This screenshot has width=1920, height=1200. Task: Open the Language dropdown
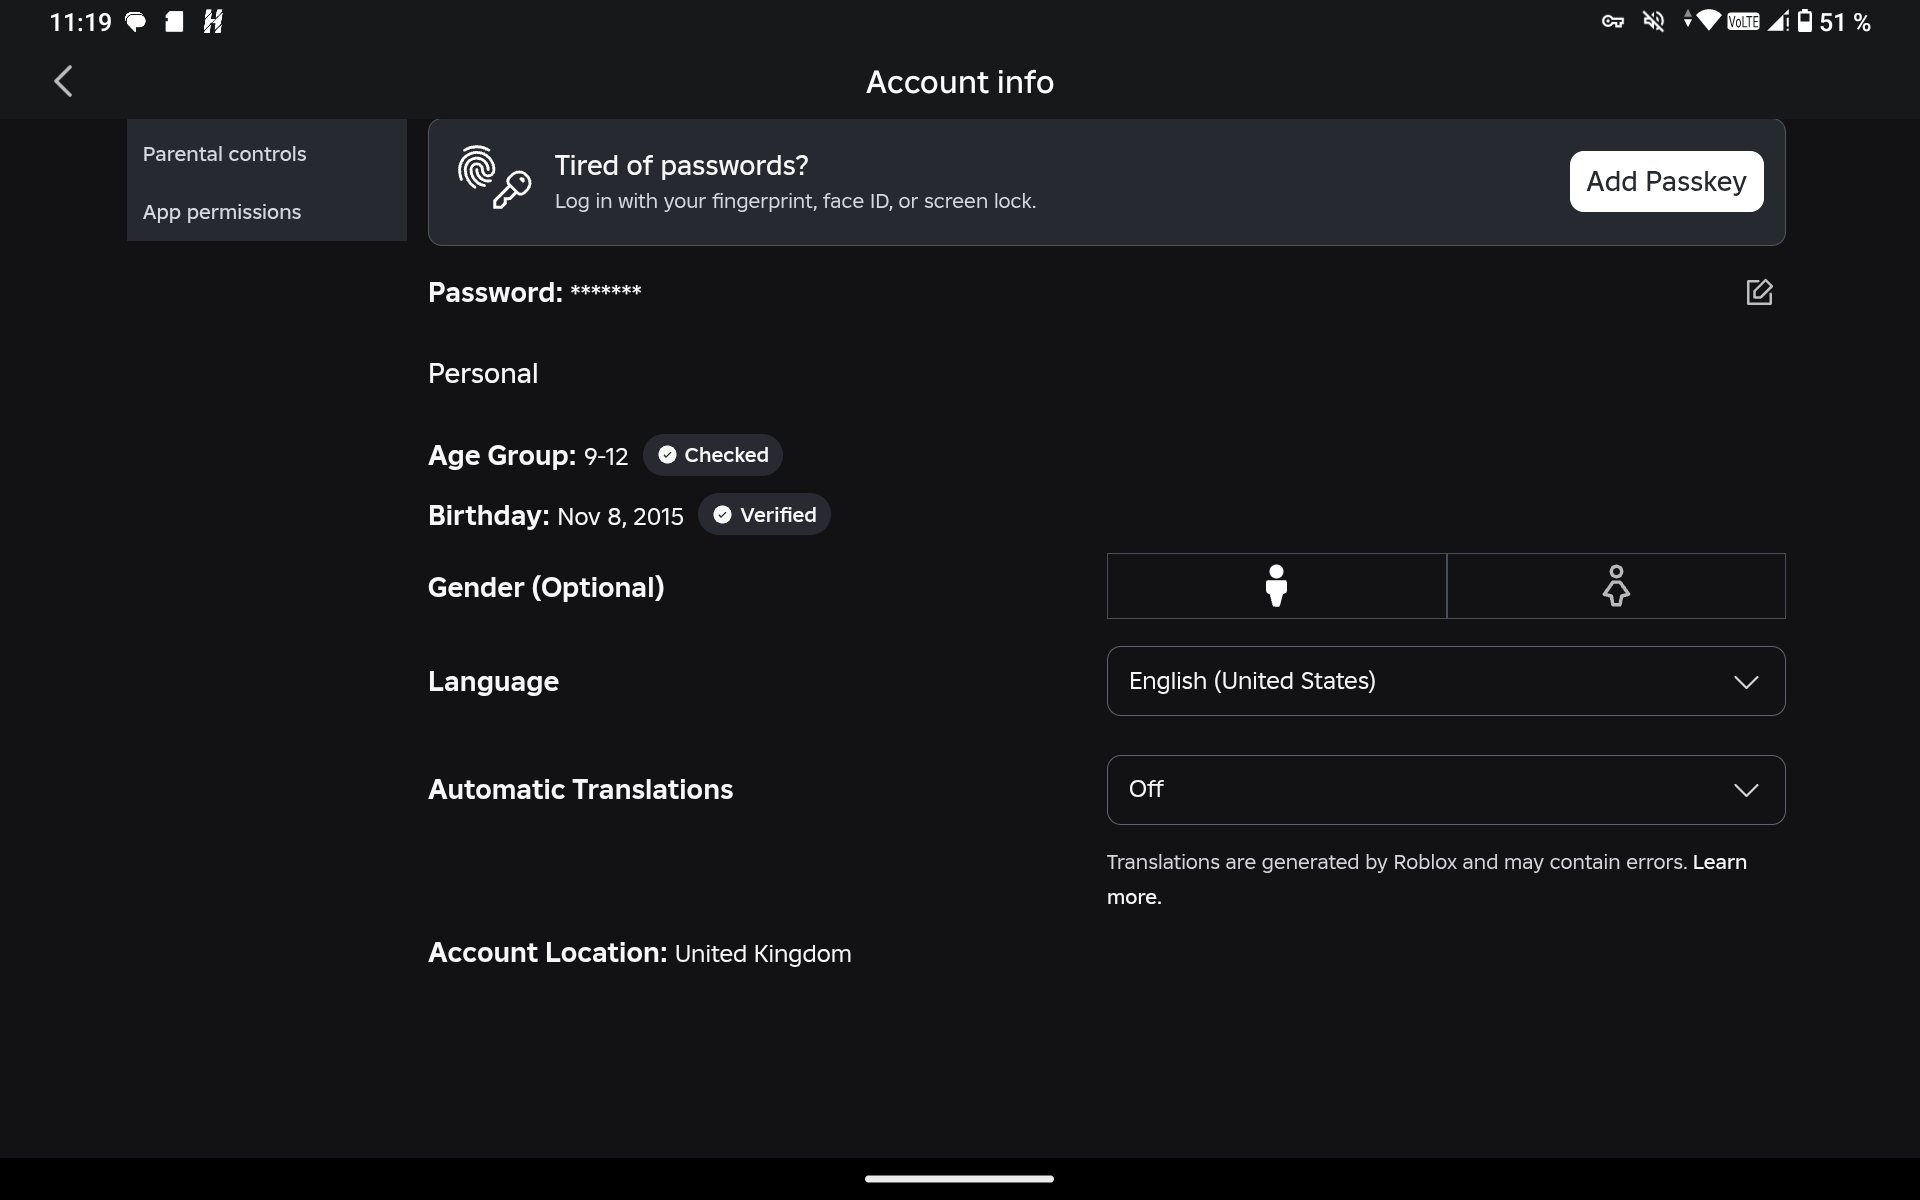coord(1446,681)
